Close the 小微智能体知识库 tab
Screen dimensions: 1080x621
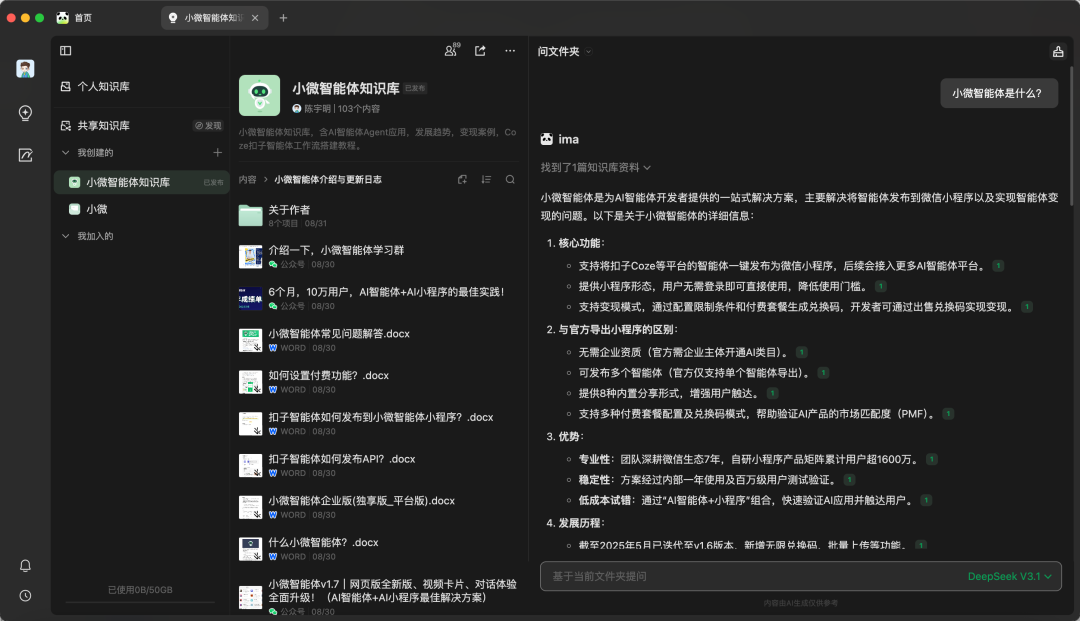point(255,18)
